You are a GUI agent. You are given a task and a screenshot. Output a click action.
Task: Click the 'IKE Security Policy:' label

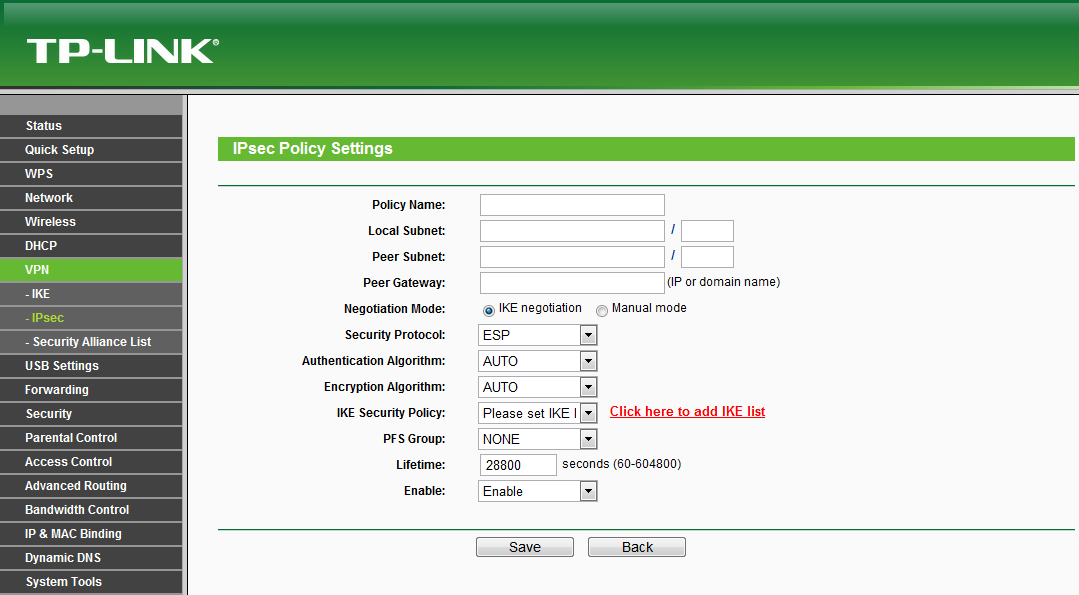pyautogui.click(x=390, y=413)
